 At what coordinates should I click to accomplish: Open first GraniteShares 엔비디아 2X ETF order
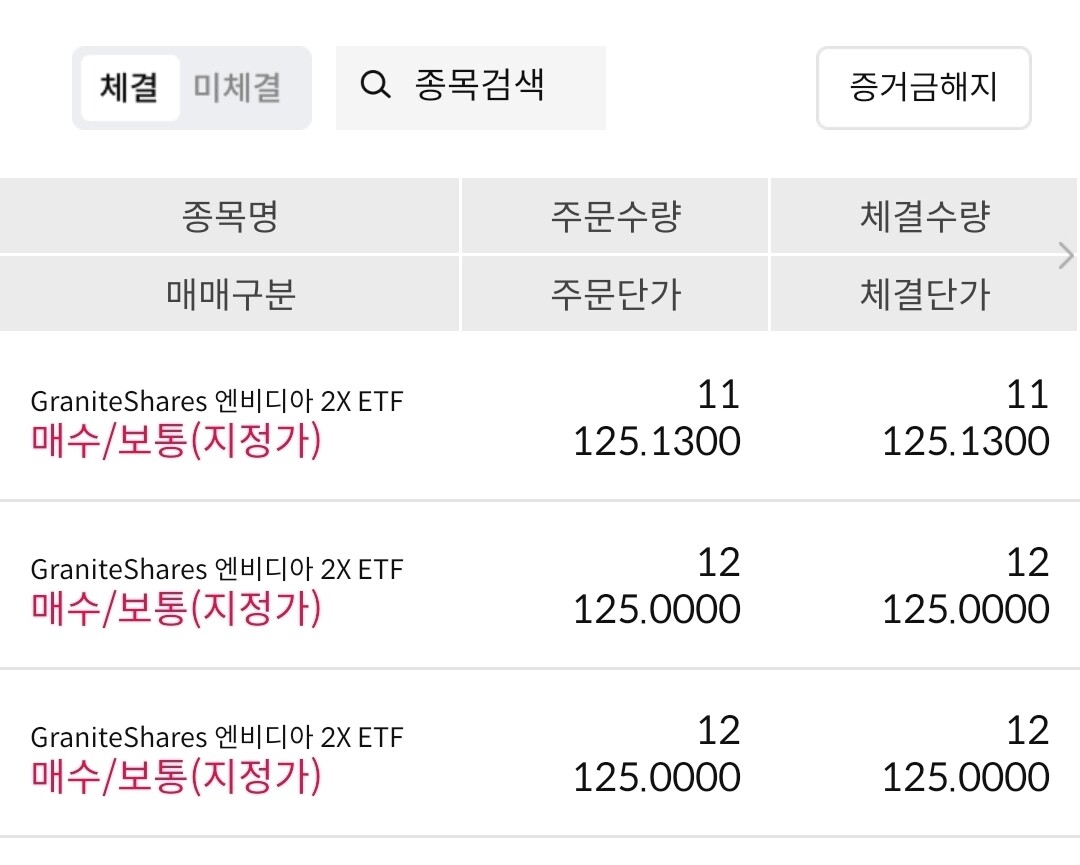[540, 417]
